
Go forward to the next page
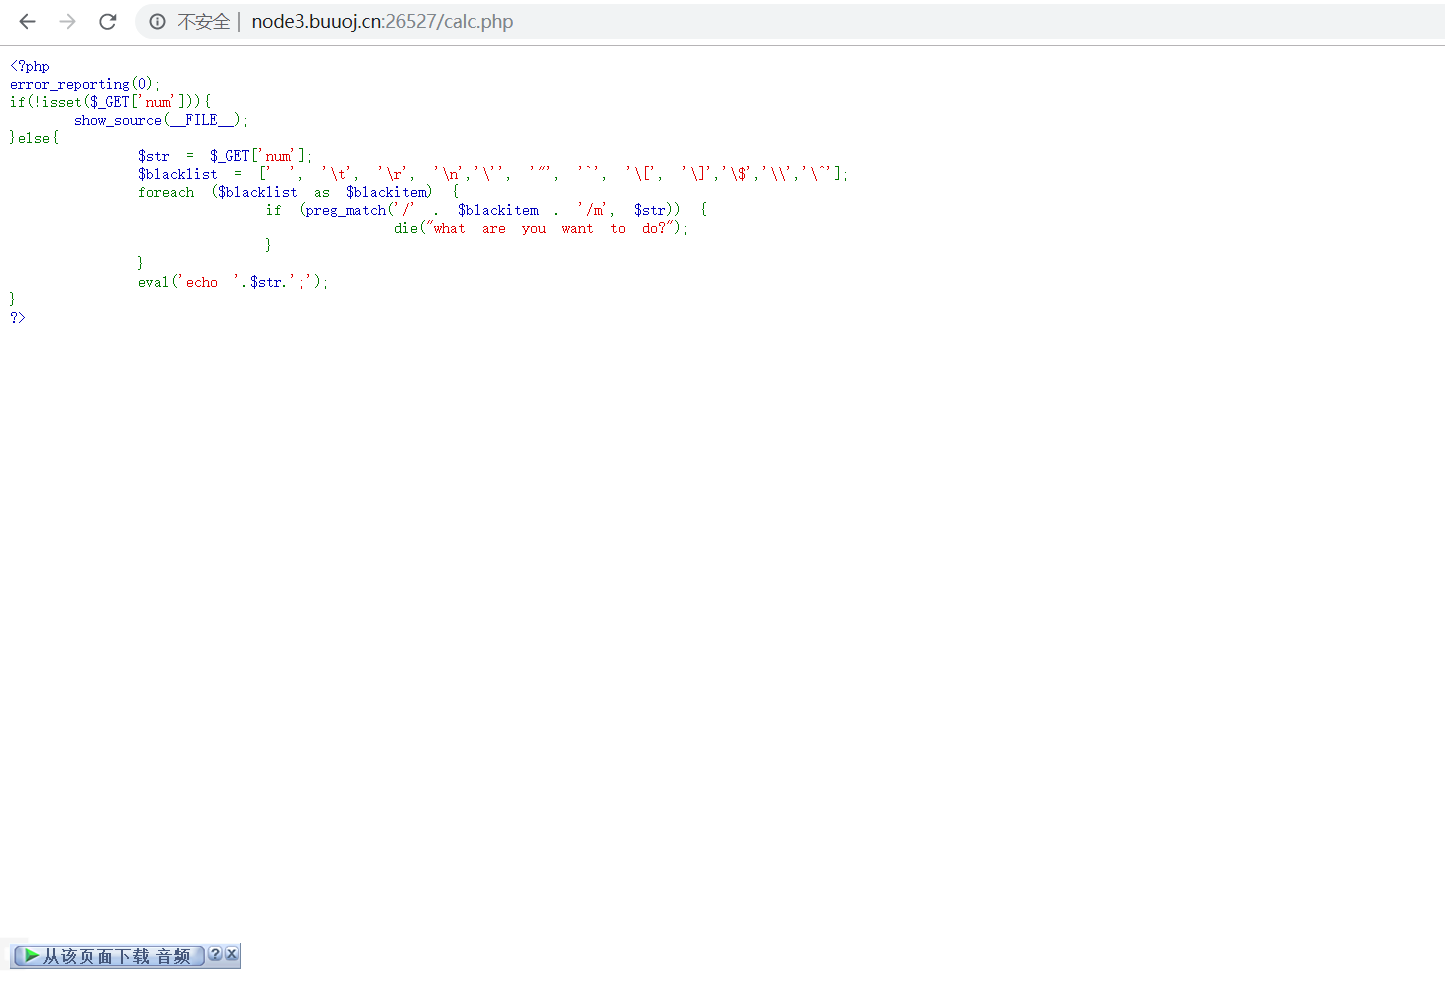click(67, 21)
